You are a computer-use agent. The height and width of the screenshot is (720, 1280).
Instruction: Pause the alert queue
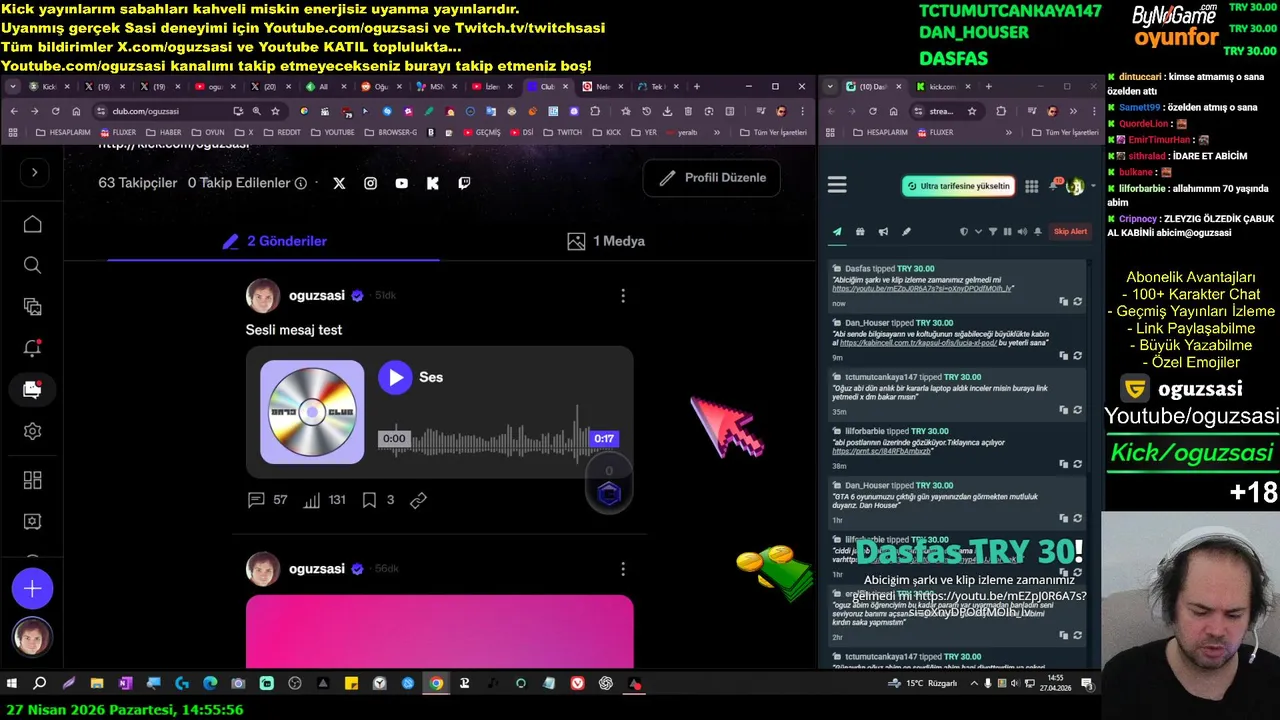click(1007, 232)
